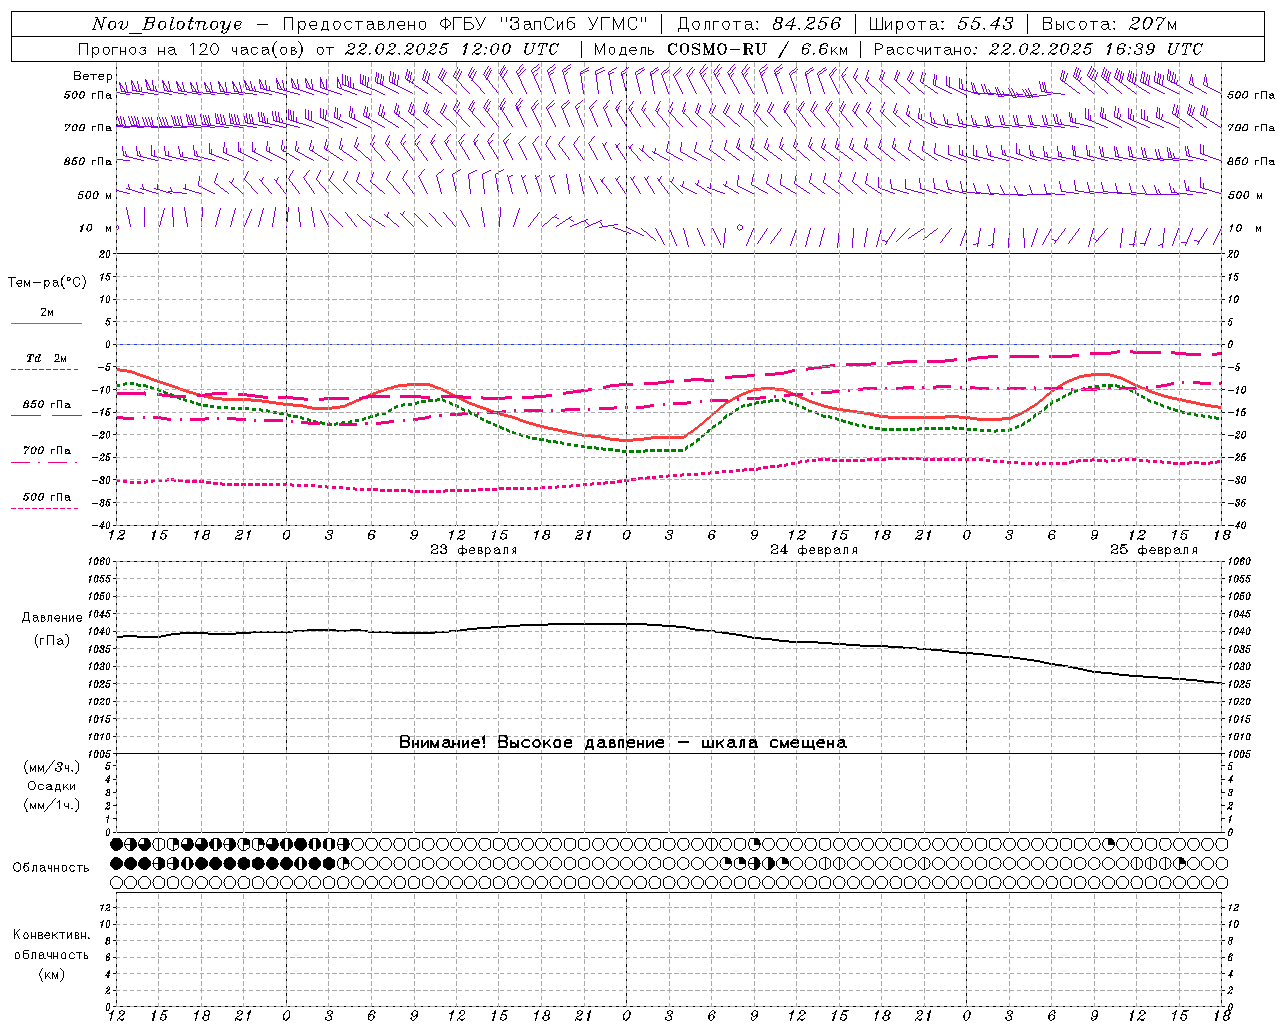Click the 'Конвективн.' convective cloud label

(x=52, y=935)
